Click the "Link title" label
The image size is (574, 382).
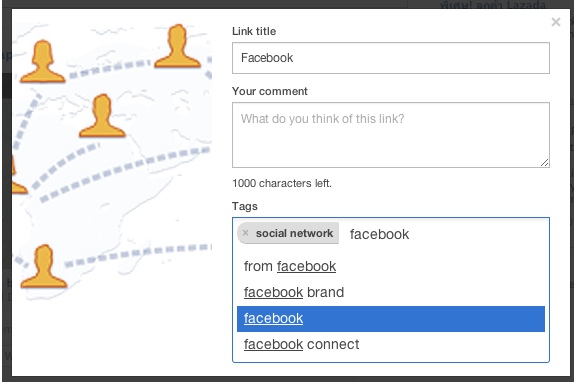click(254, 31)
